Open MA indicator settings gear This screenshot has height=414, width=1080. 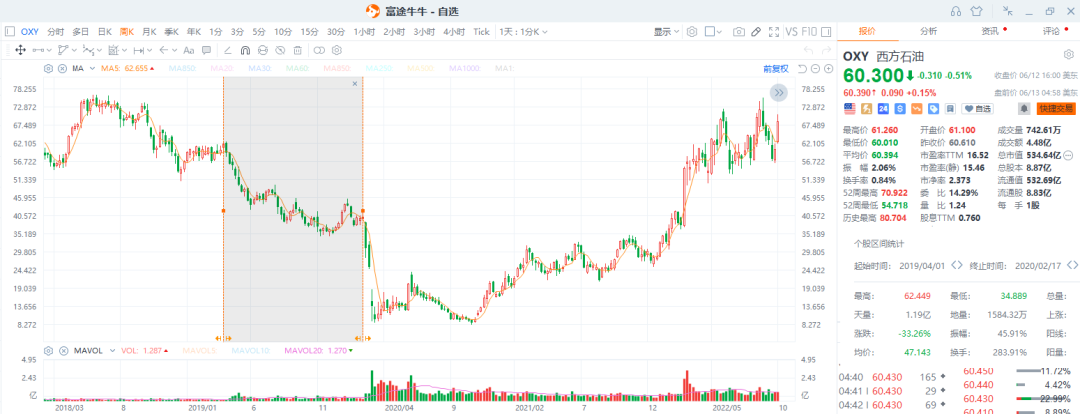(48, 68)
